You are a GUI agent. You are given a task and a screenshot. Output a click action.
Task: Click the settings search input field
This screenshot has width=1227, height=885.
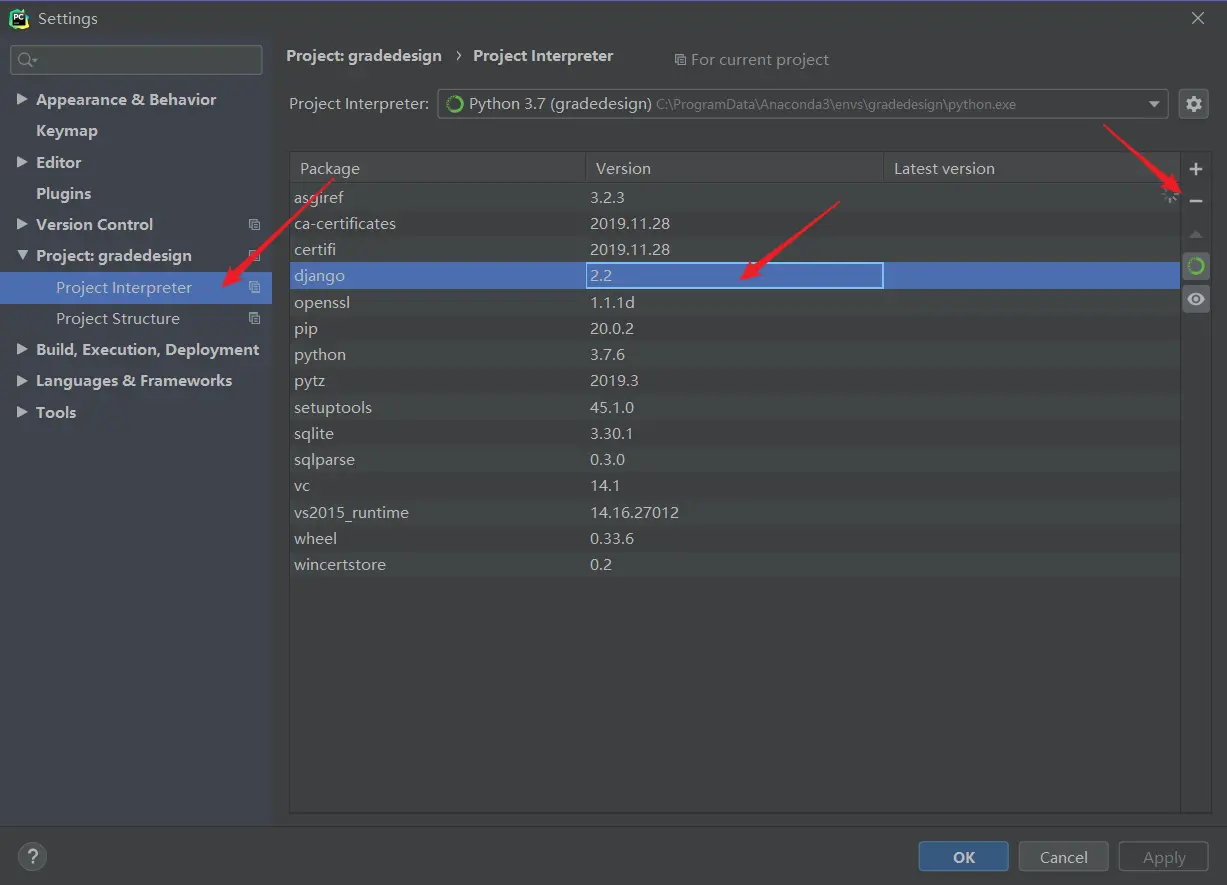(136, 60)
